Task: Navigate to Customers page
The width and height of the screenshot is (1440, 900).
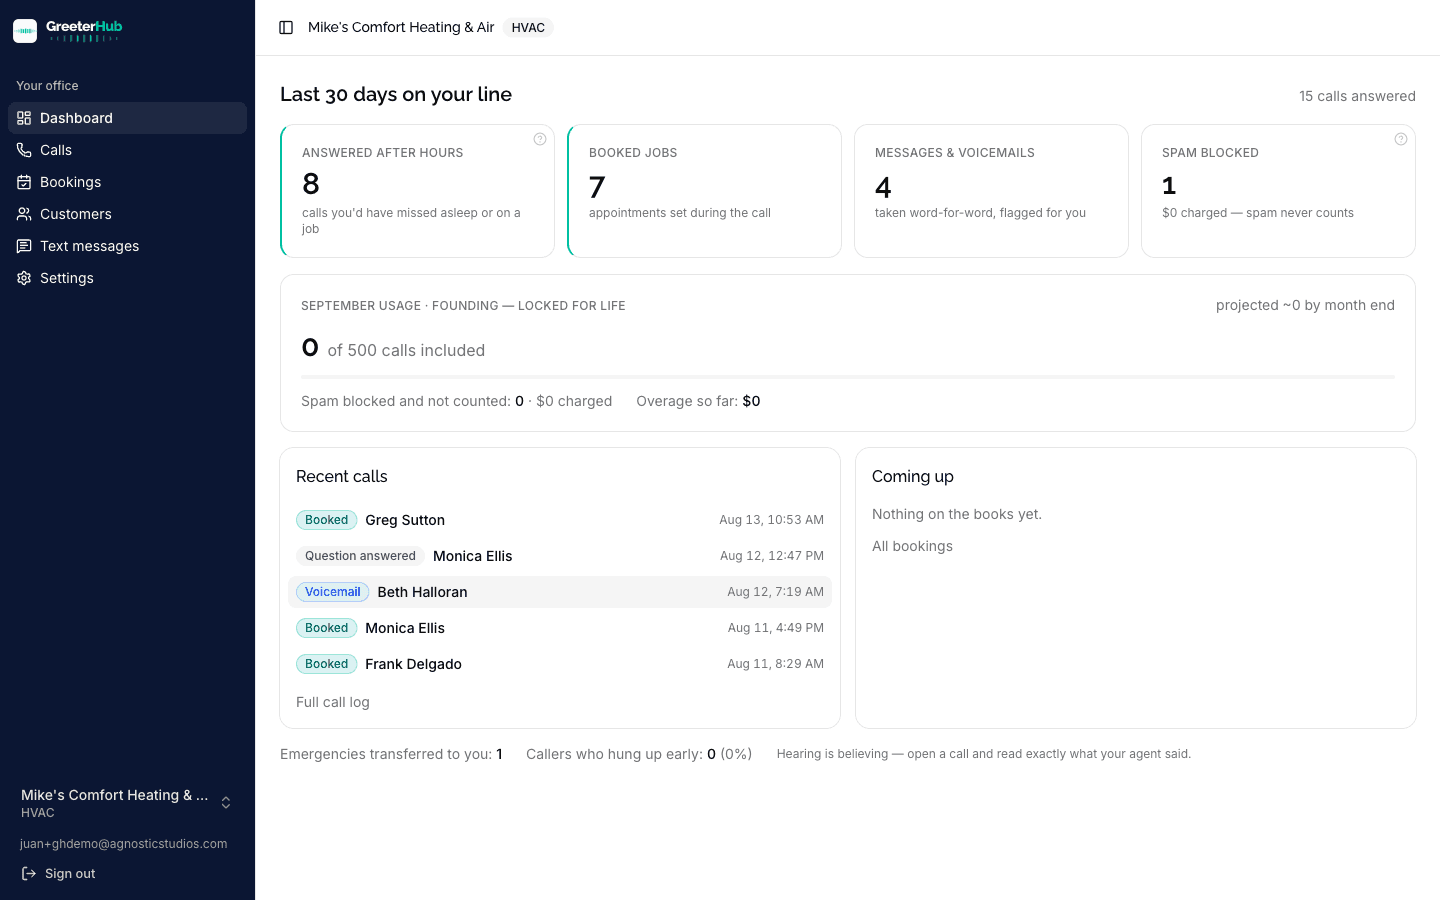Action: pyautogui.click(x=127, y=214)
